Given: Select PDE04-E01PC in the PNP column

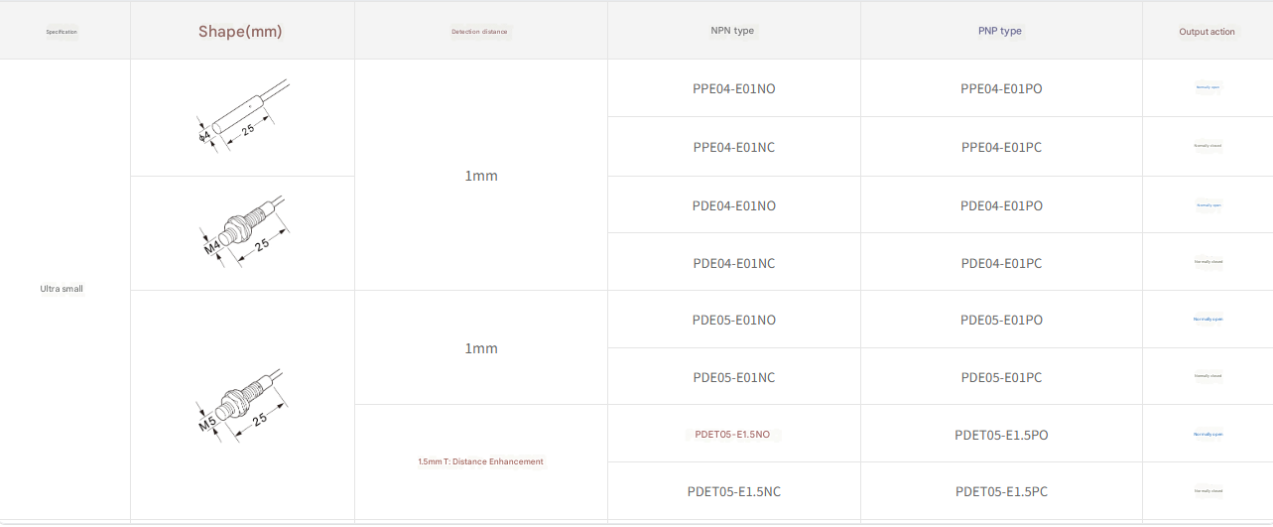Looking at the screenshot, I should (x=1001, y=263).
